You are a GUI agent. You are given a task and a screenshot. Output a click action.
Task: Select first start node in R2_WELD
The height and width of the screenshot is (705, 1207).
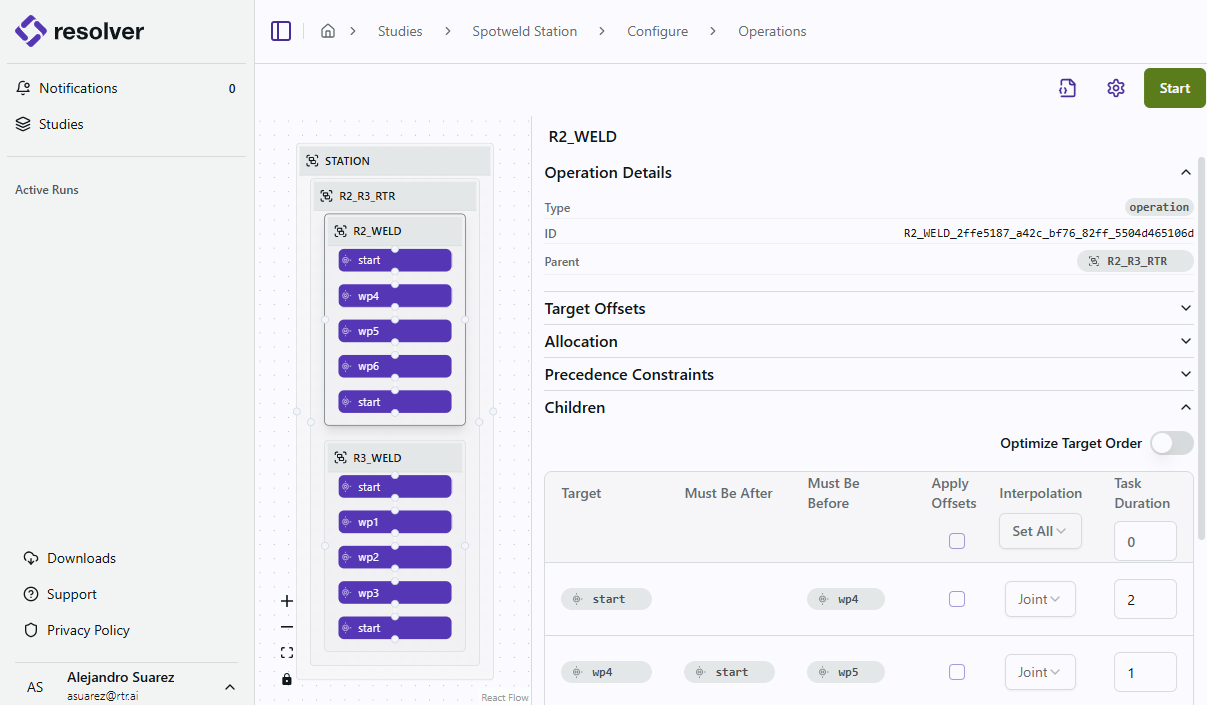tap(395, 260)
